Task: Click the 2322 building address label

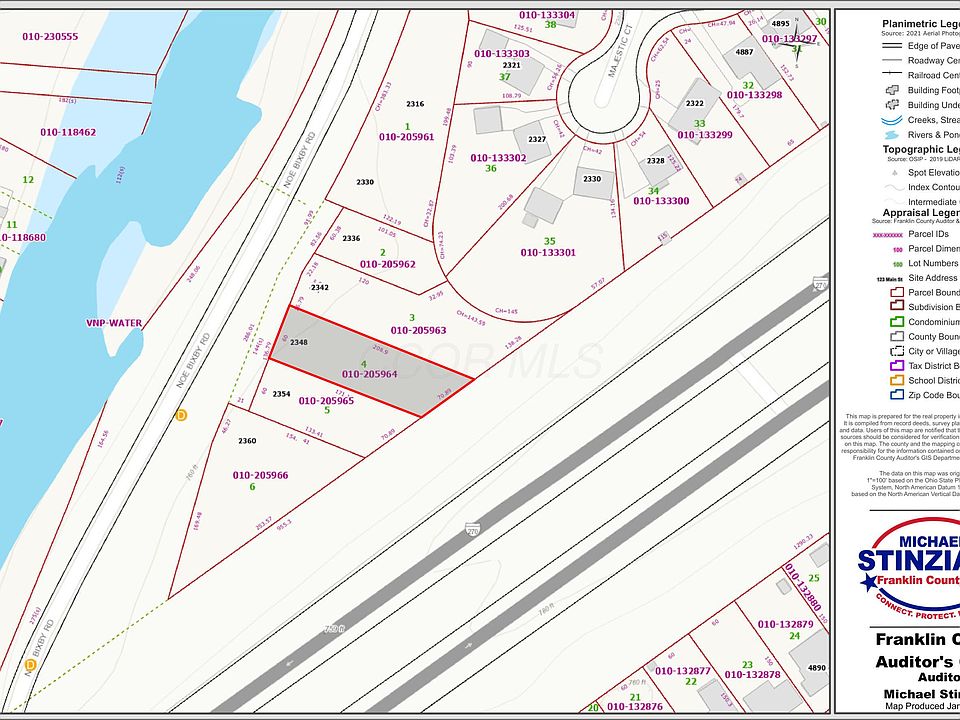Action: 695,103
